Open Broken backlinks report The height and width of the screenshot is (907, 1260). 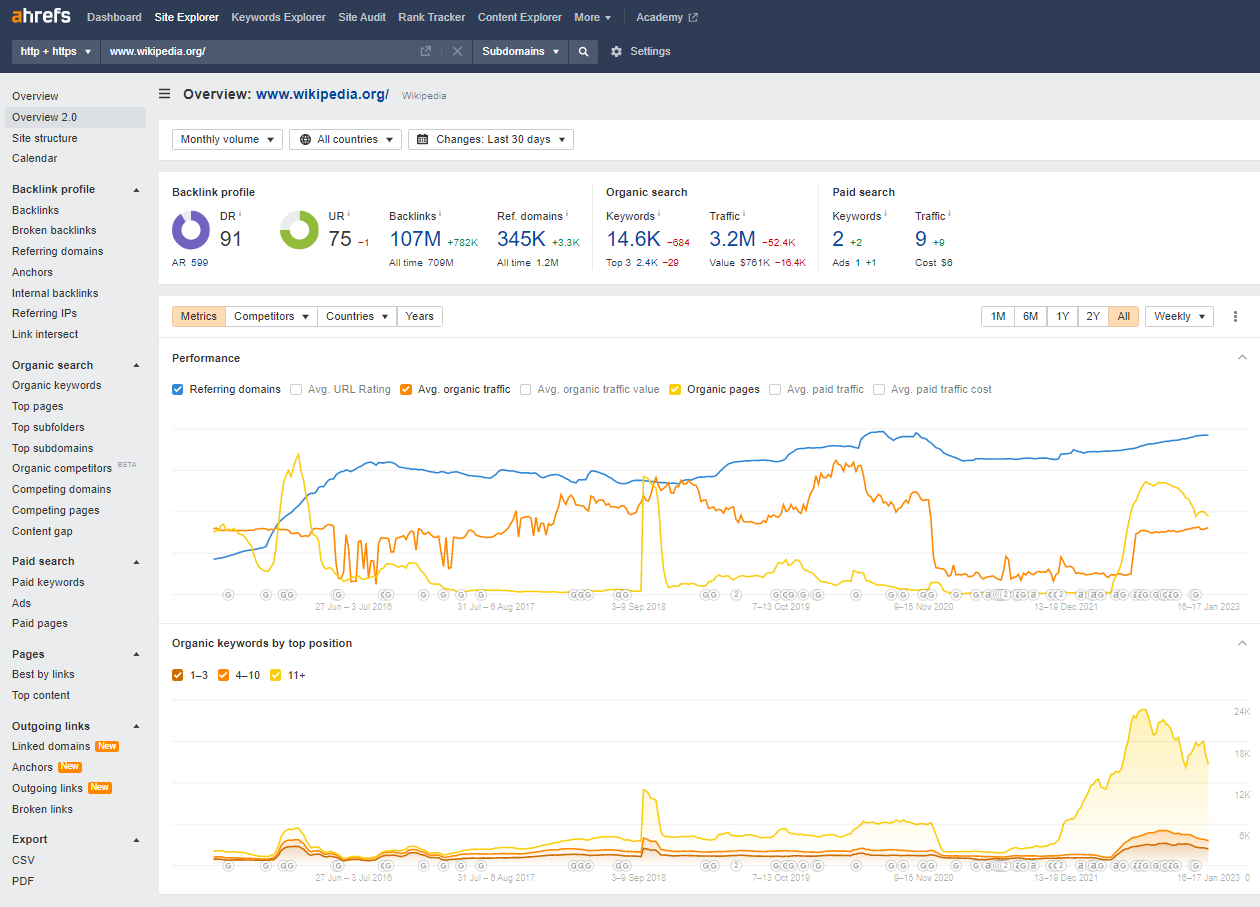54,230
